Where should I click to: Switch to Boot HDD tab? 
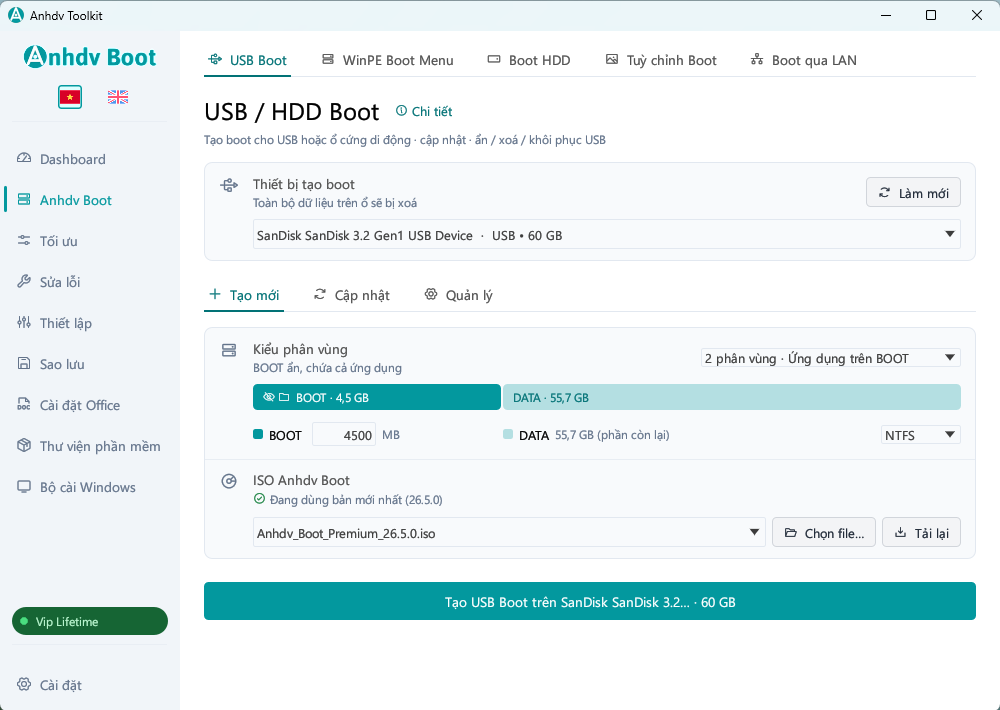(529, 60)
